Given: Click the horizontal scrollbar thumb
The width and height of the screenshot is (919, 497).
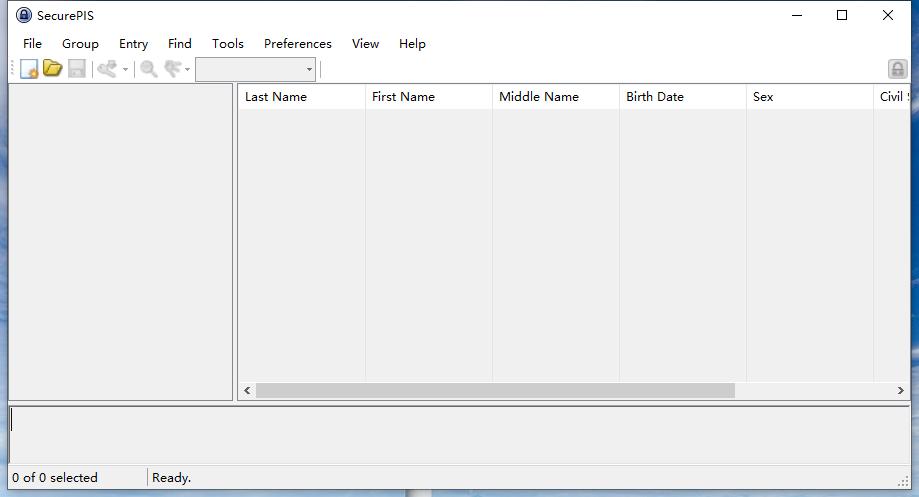Looking at the screenshot, I should [x=495, y=391].
